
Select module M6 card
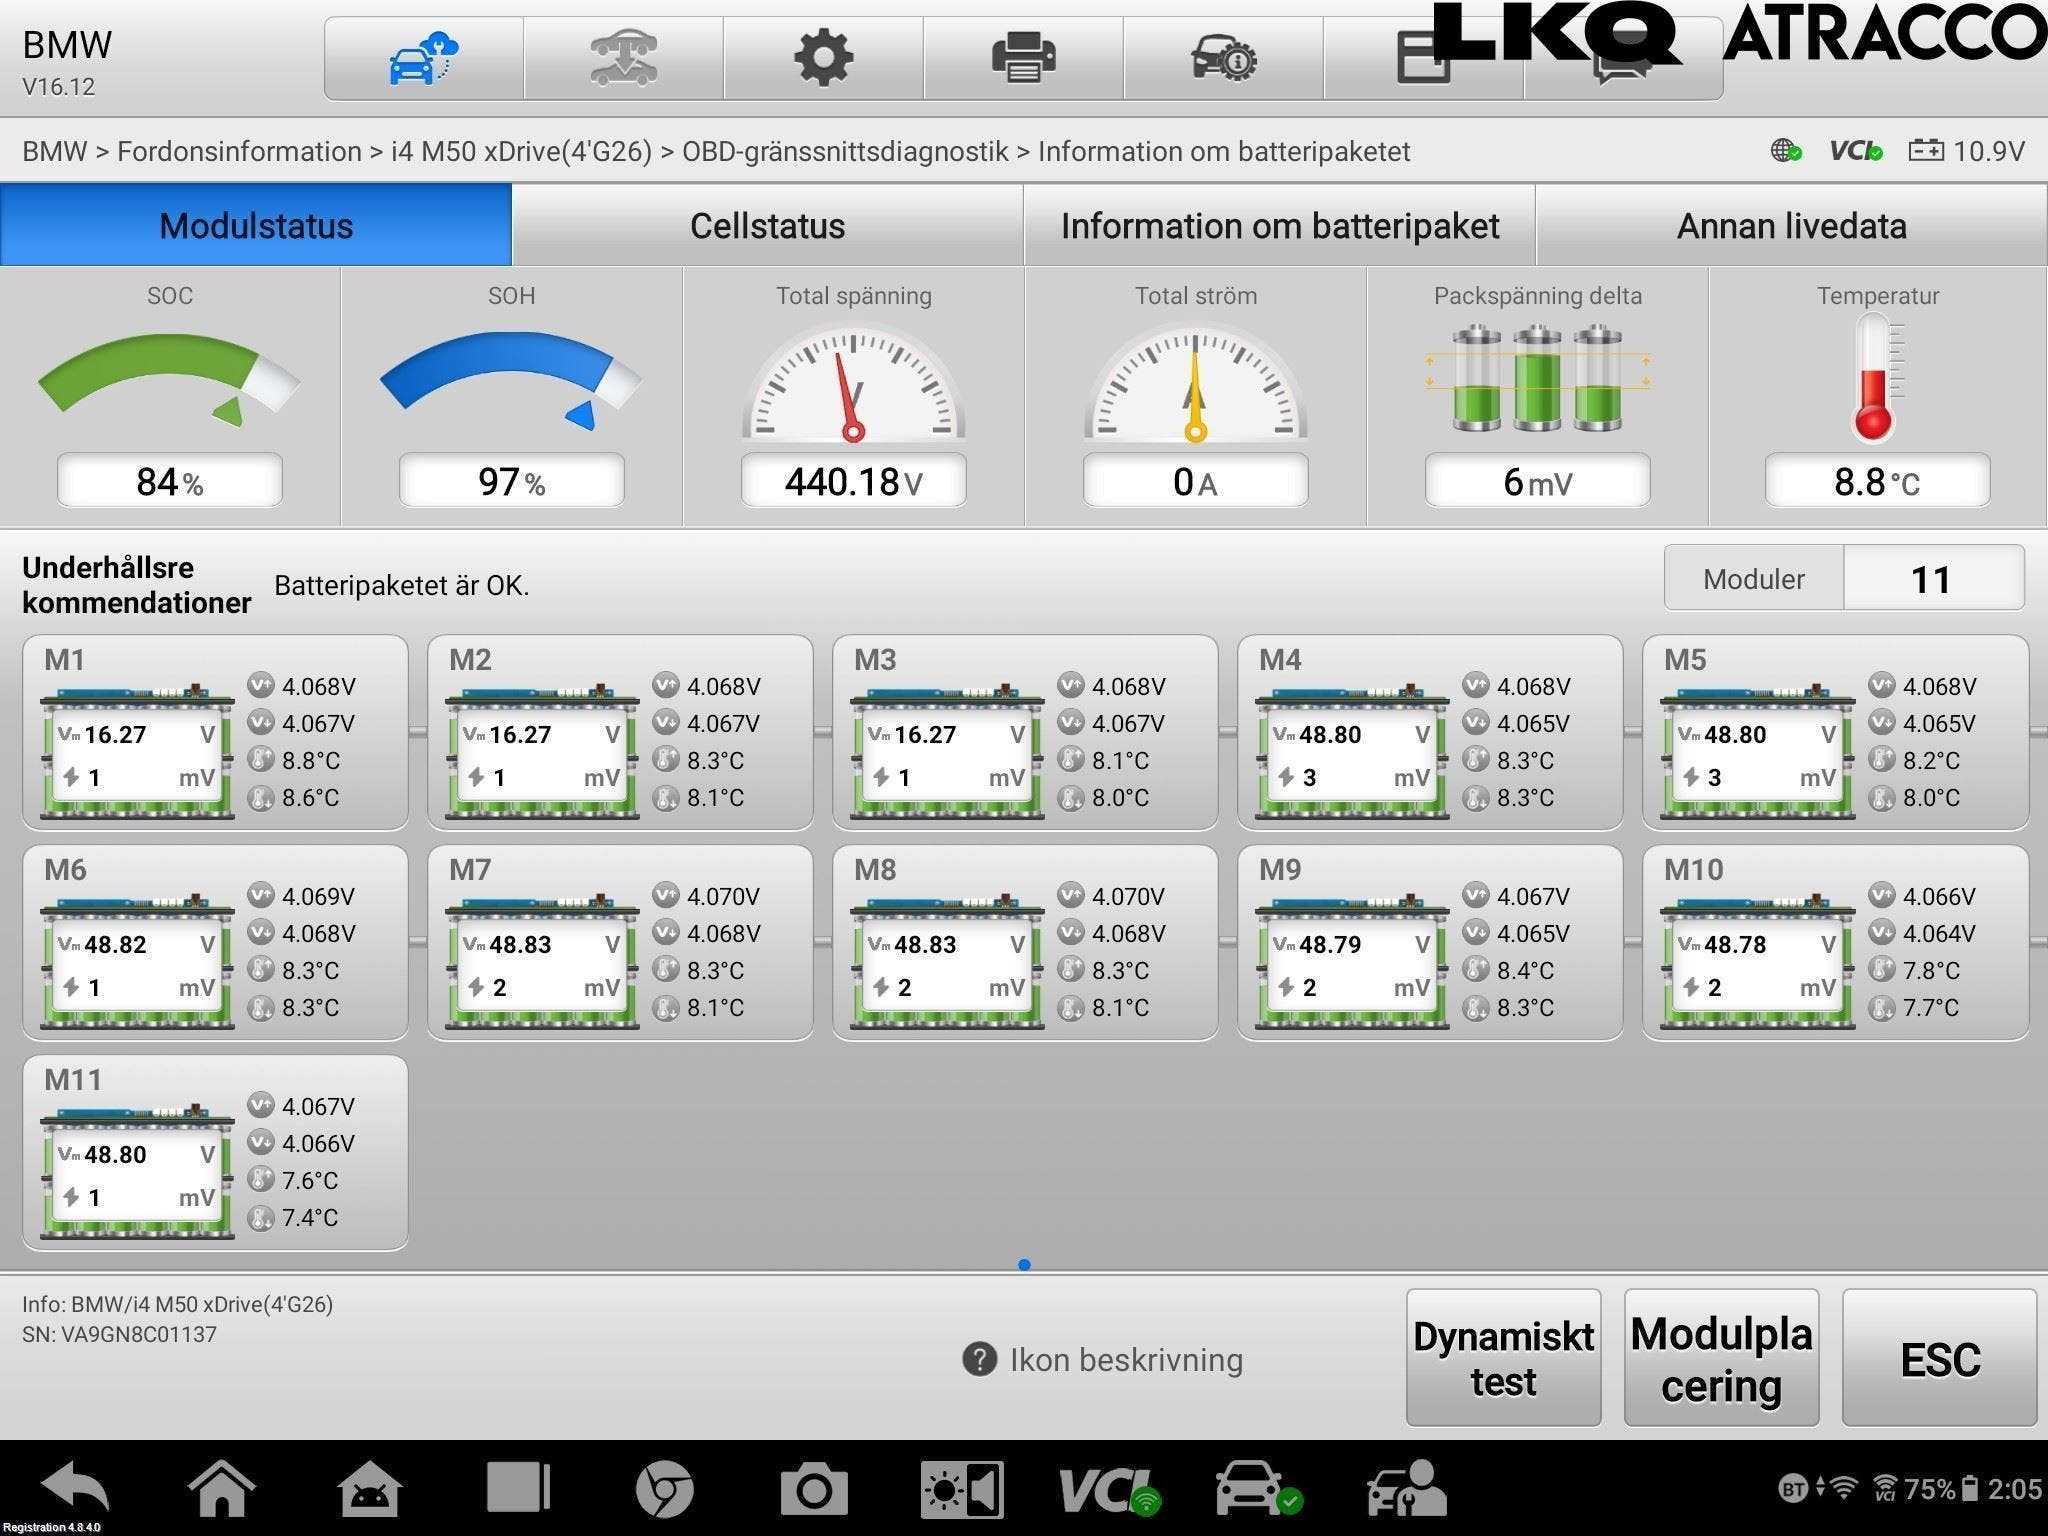tap(215, 942)
